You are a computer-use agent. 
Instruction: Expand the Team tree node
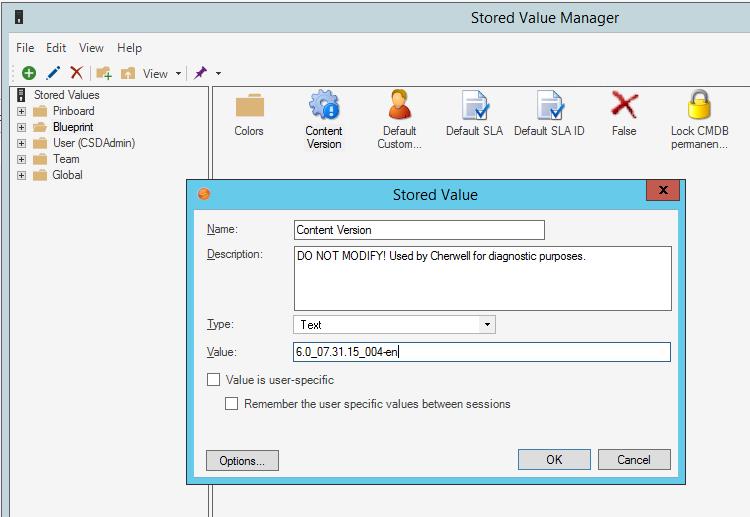pos(21,159)
